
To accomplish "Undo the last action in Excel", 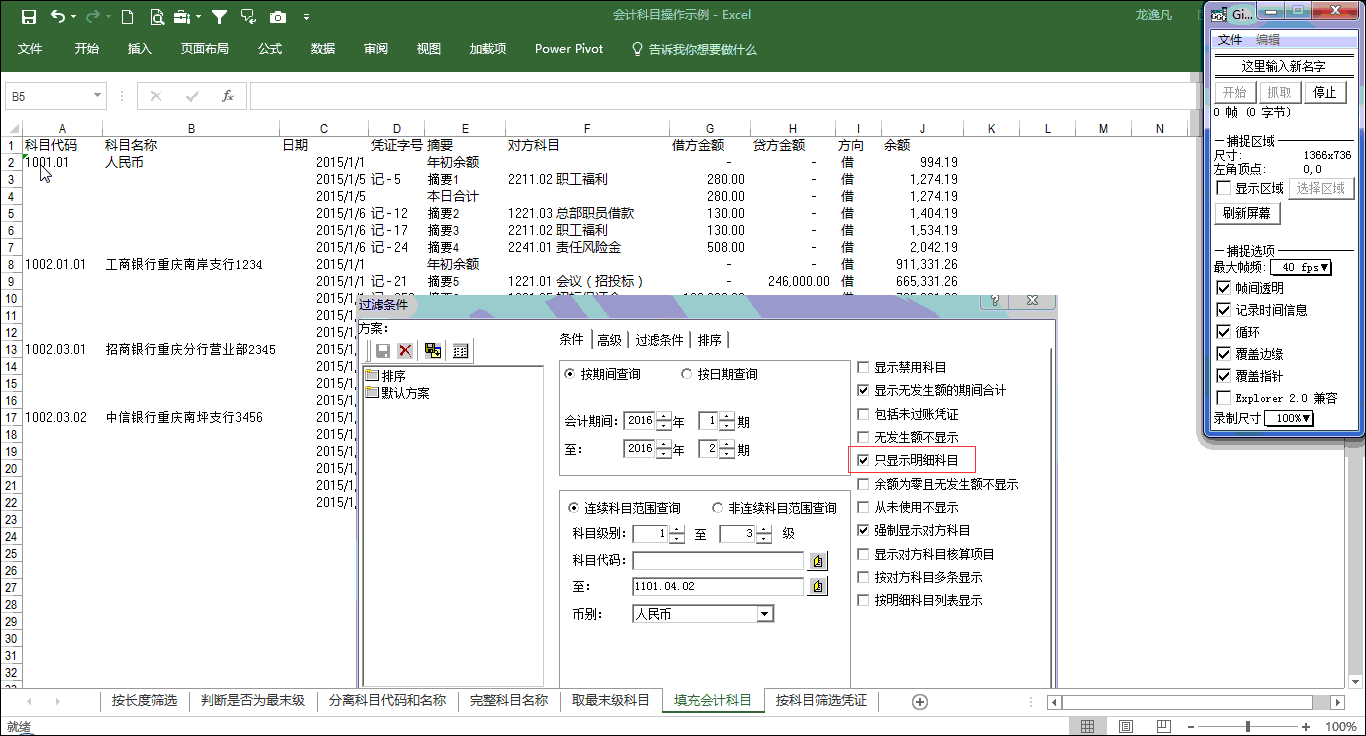I will [57, 17].
